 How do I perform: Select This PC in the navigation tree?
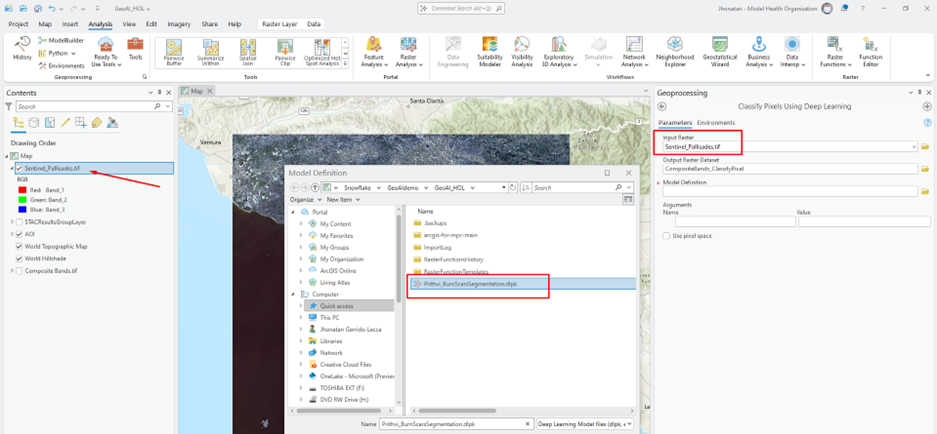(329, 317)
